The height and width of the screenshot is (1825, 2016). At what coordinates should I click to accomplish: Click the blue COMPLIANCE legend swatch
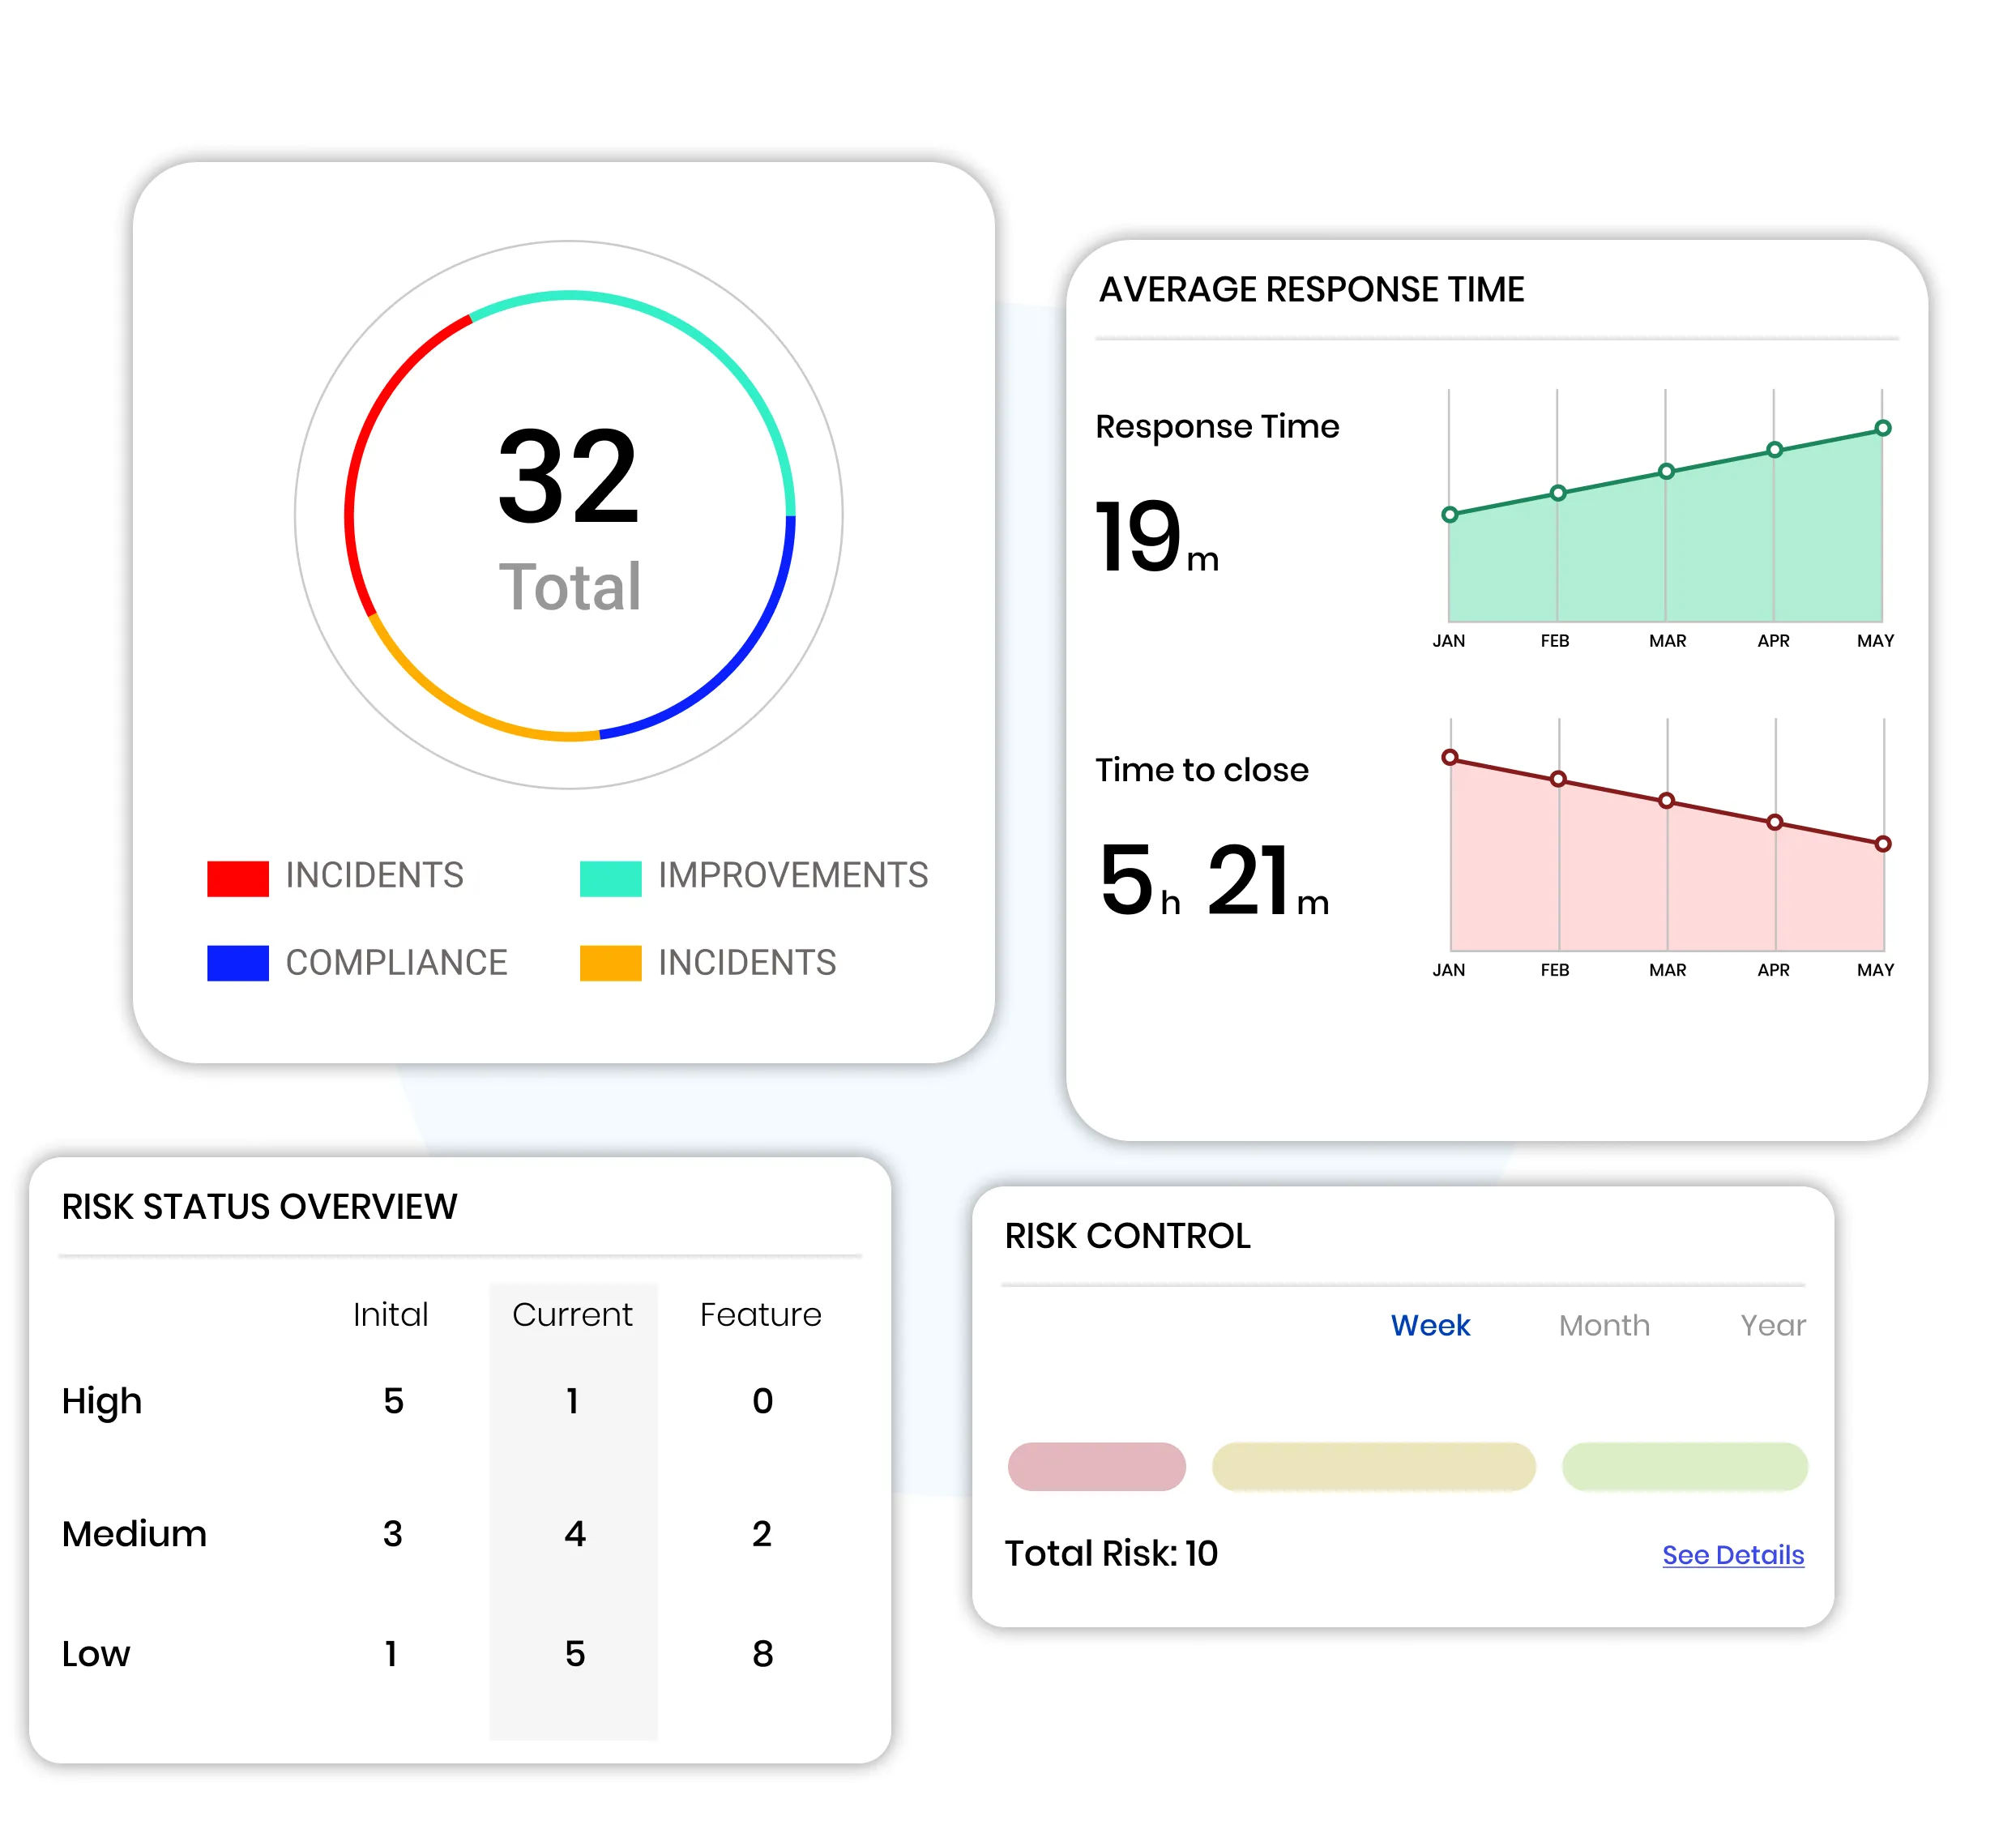[238, 962]
